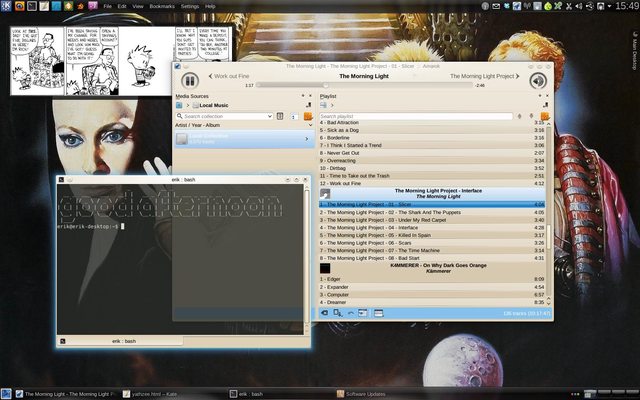Select track '12 - Work out Fine'

tap(432, 184)
